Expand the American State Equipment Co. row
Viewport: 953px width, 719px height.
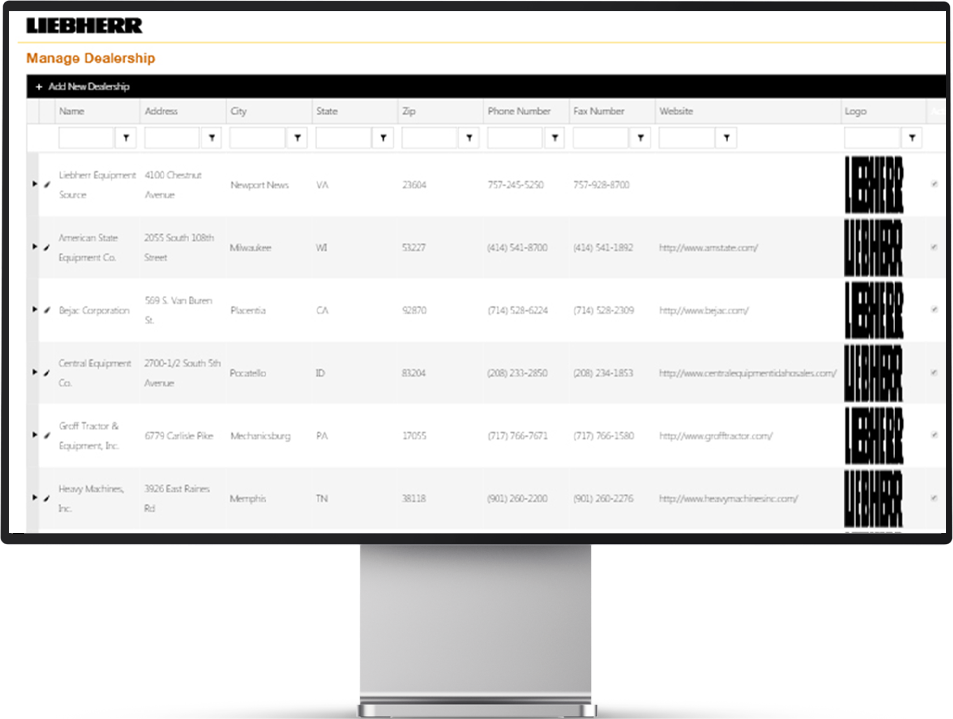(x=33, y=248)
